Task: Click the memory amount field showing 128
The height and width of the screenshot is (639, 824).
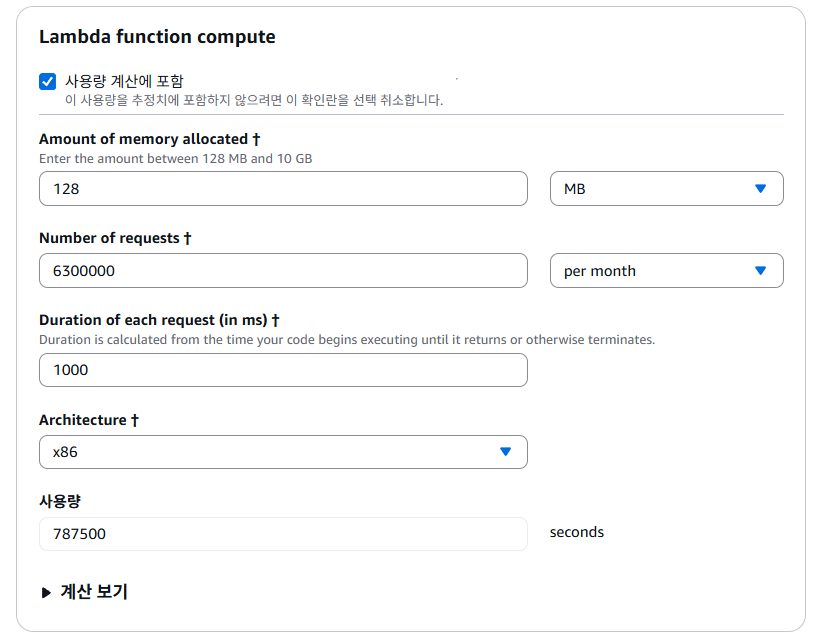Action: point(283,188)
